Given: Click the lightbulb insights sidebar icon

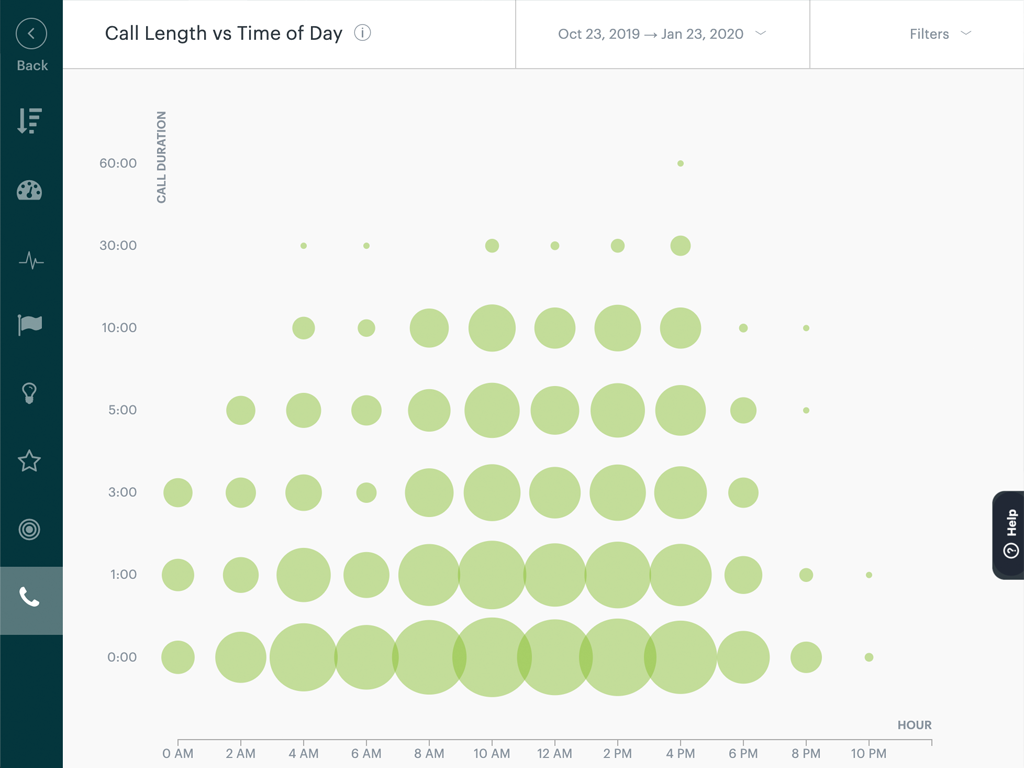Looking at the screenshot, I should [x=30, y=393].
